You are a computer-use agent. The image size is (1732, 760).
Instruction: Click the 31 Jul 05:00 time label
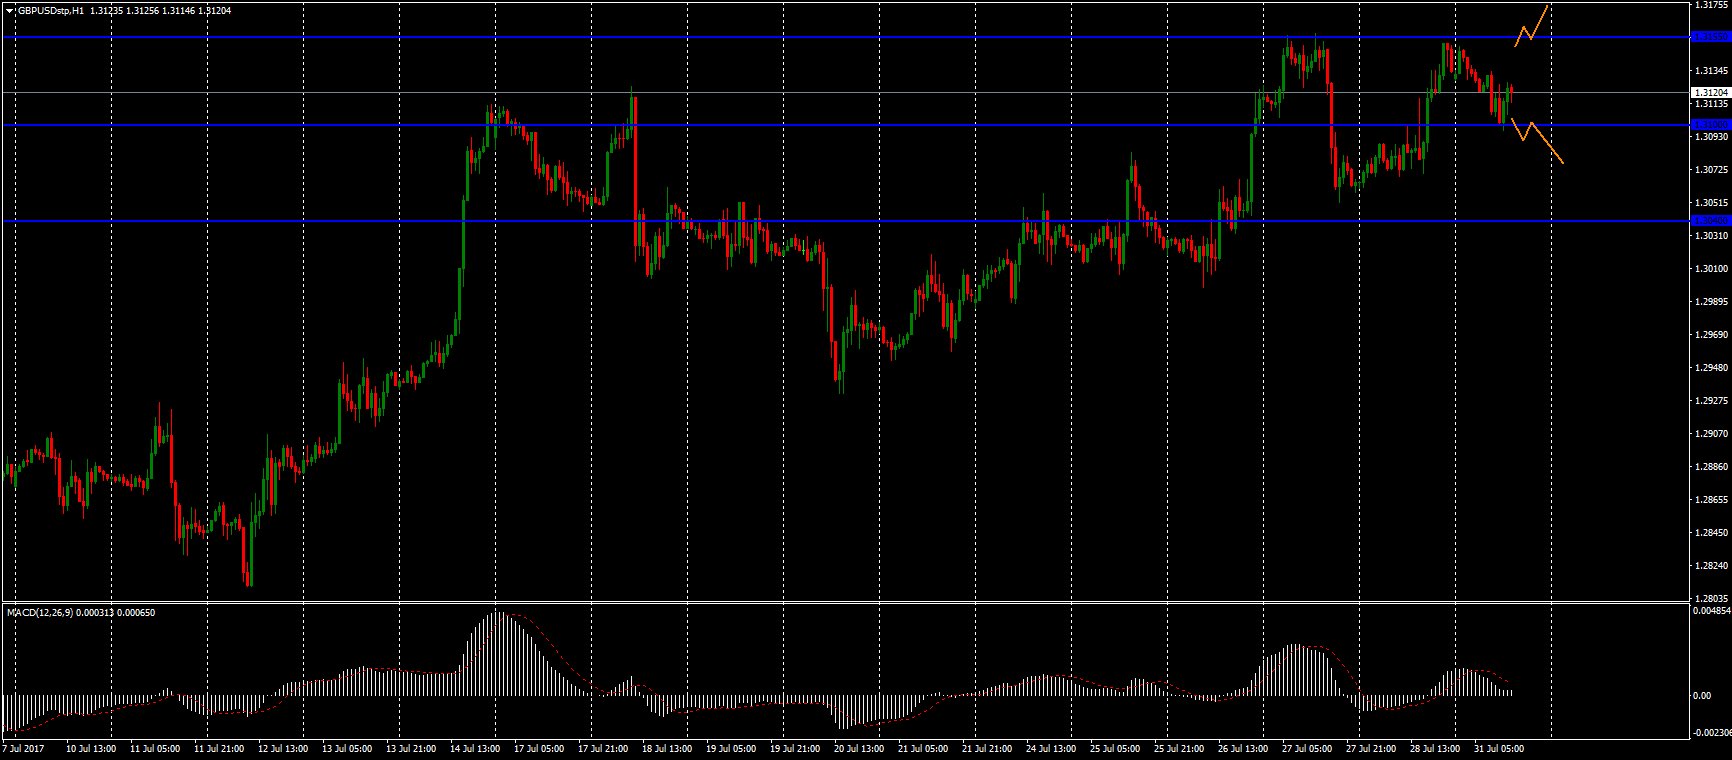(x=1500, y=748)
